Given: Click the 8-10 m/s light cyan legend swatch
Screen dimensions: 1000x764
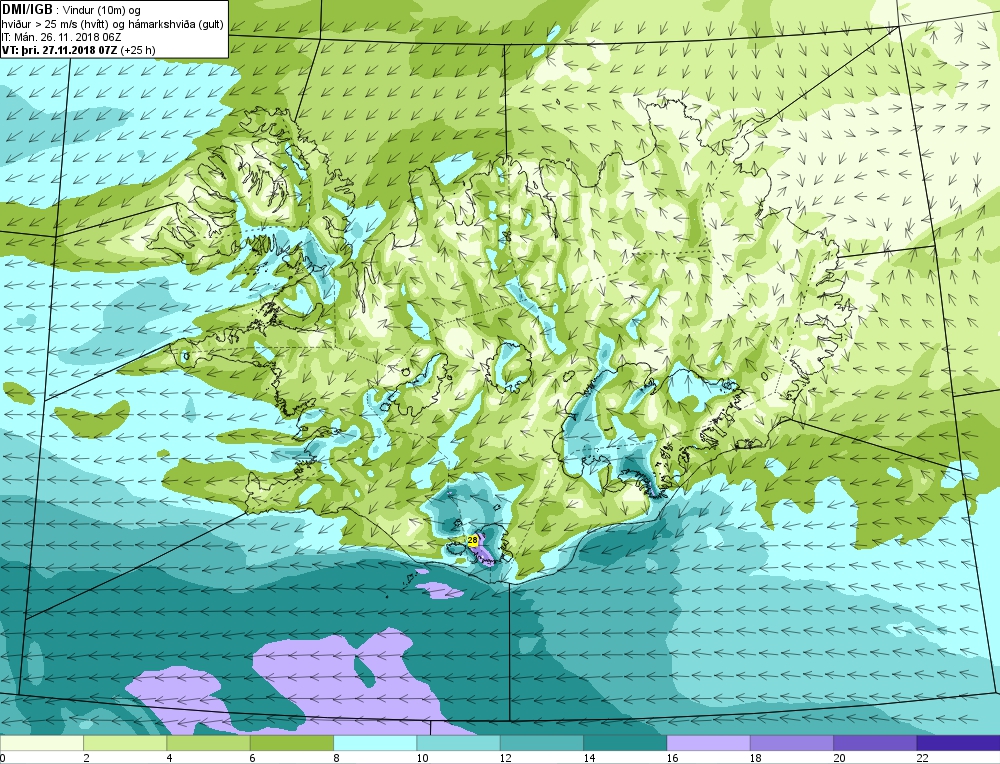Looking at the screenshot, I should (x=375, y=743).
